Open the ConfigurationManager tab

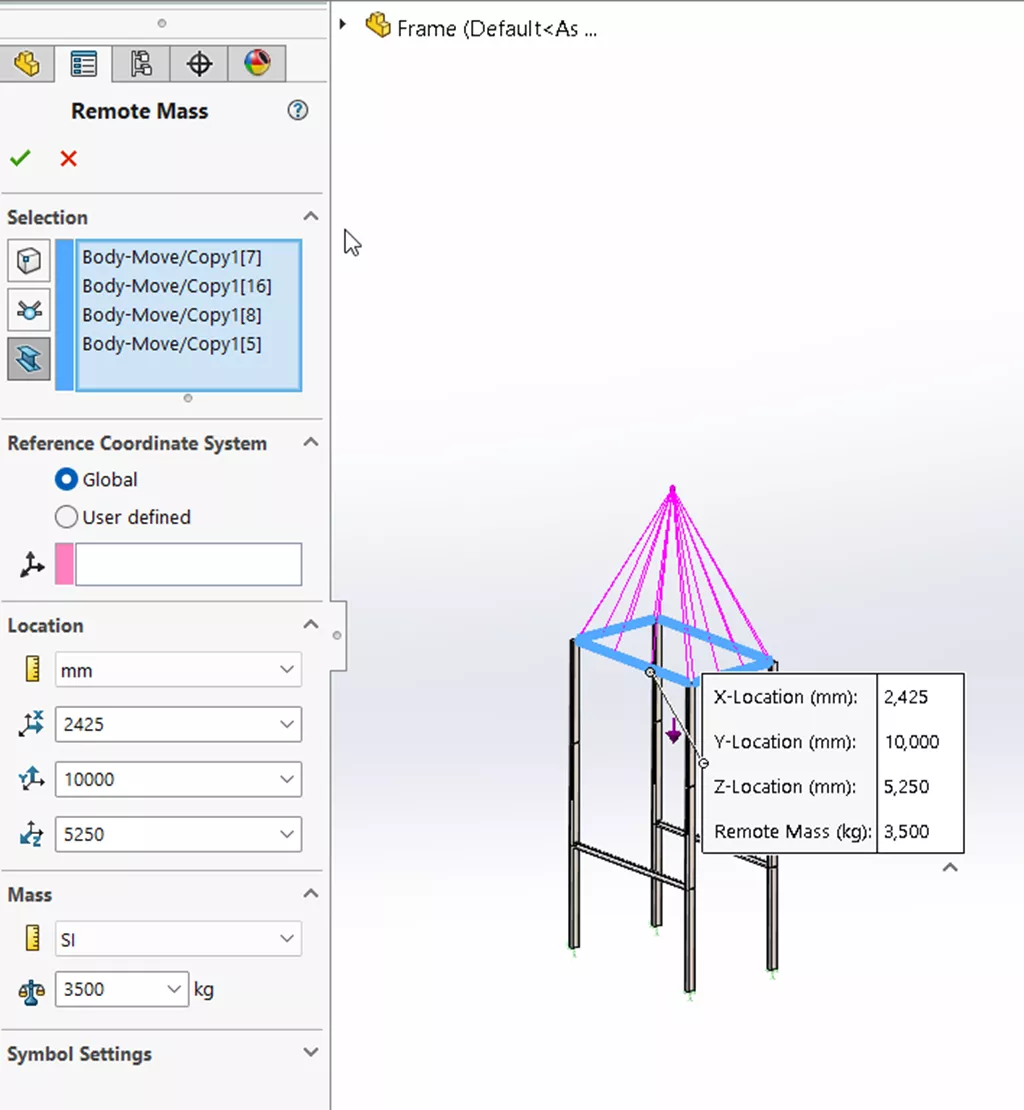[x=140, y=63]
